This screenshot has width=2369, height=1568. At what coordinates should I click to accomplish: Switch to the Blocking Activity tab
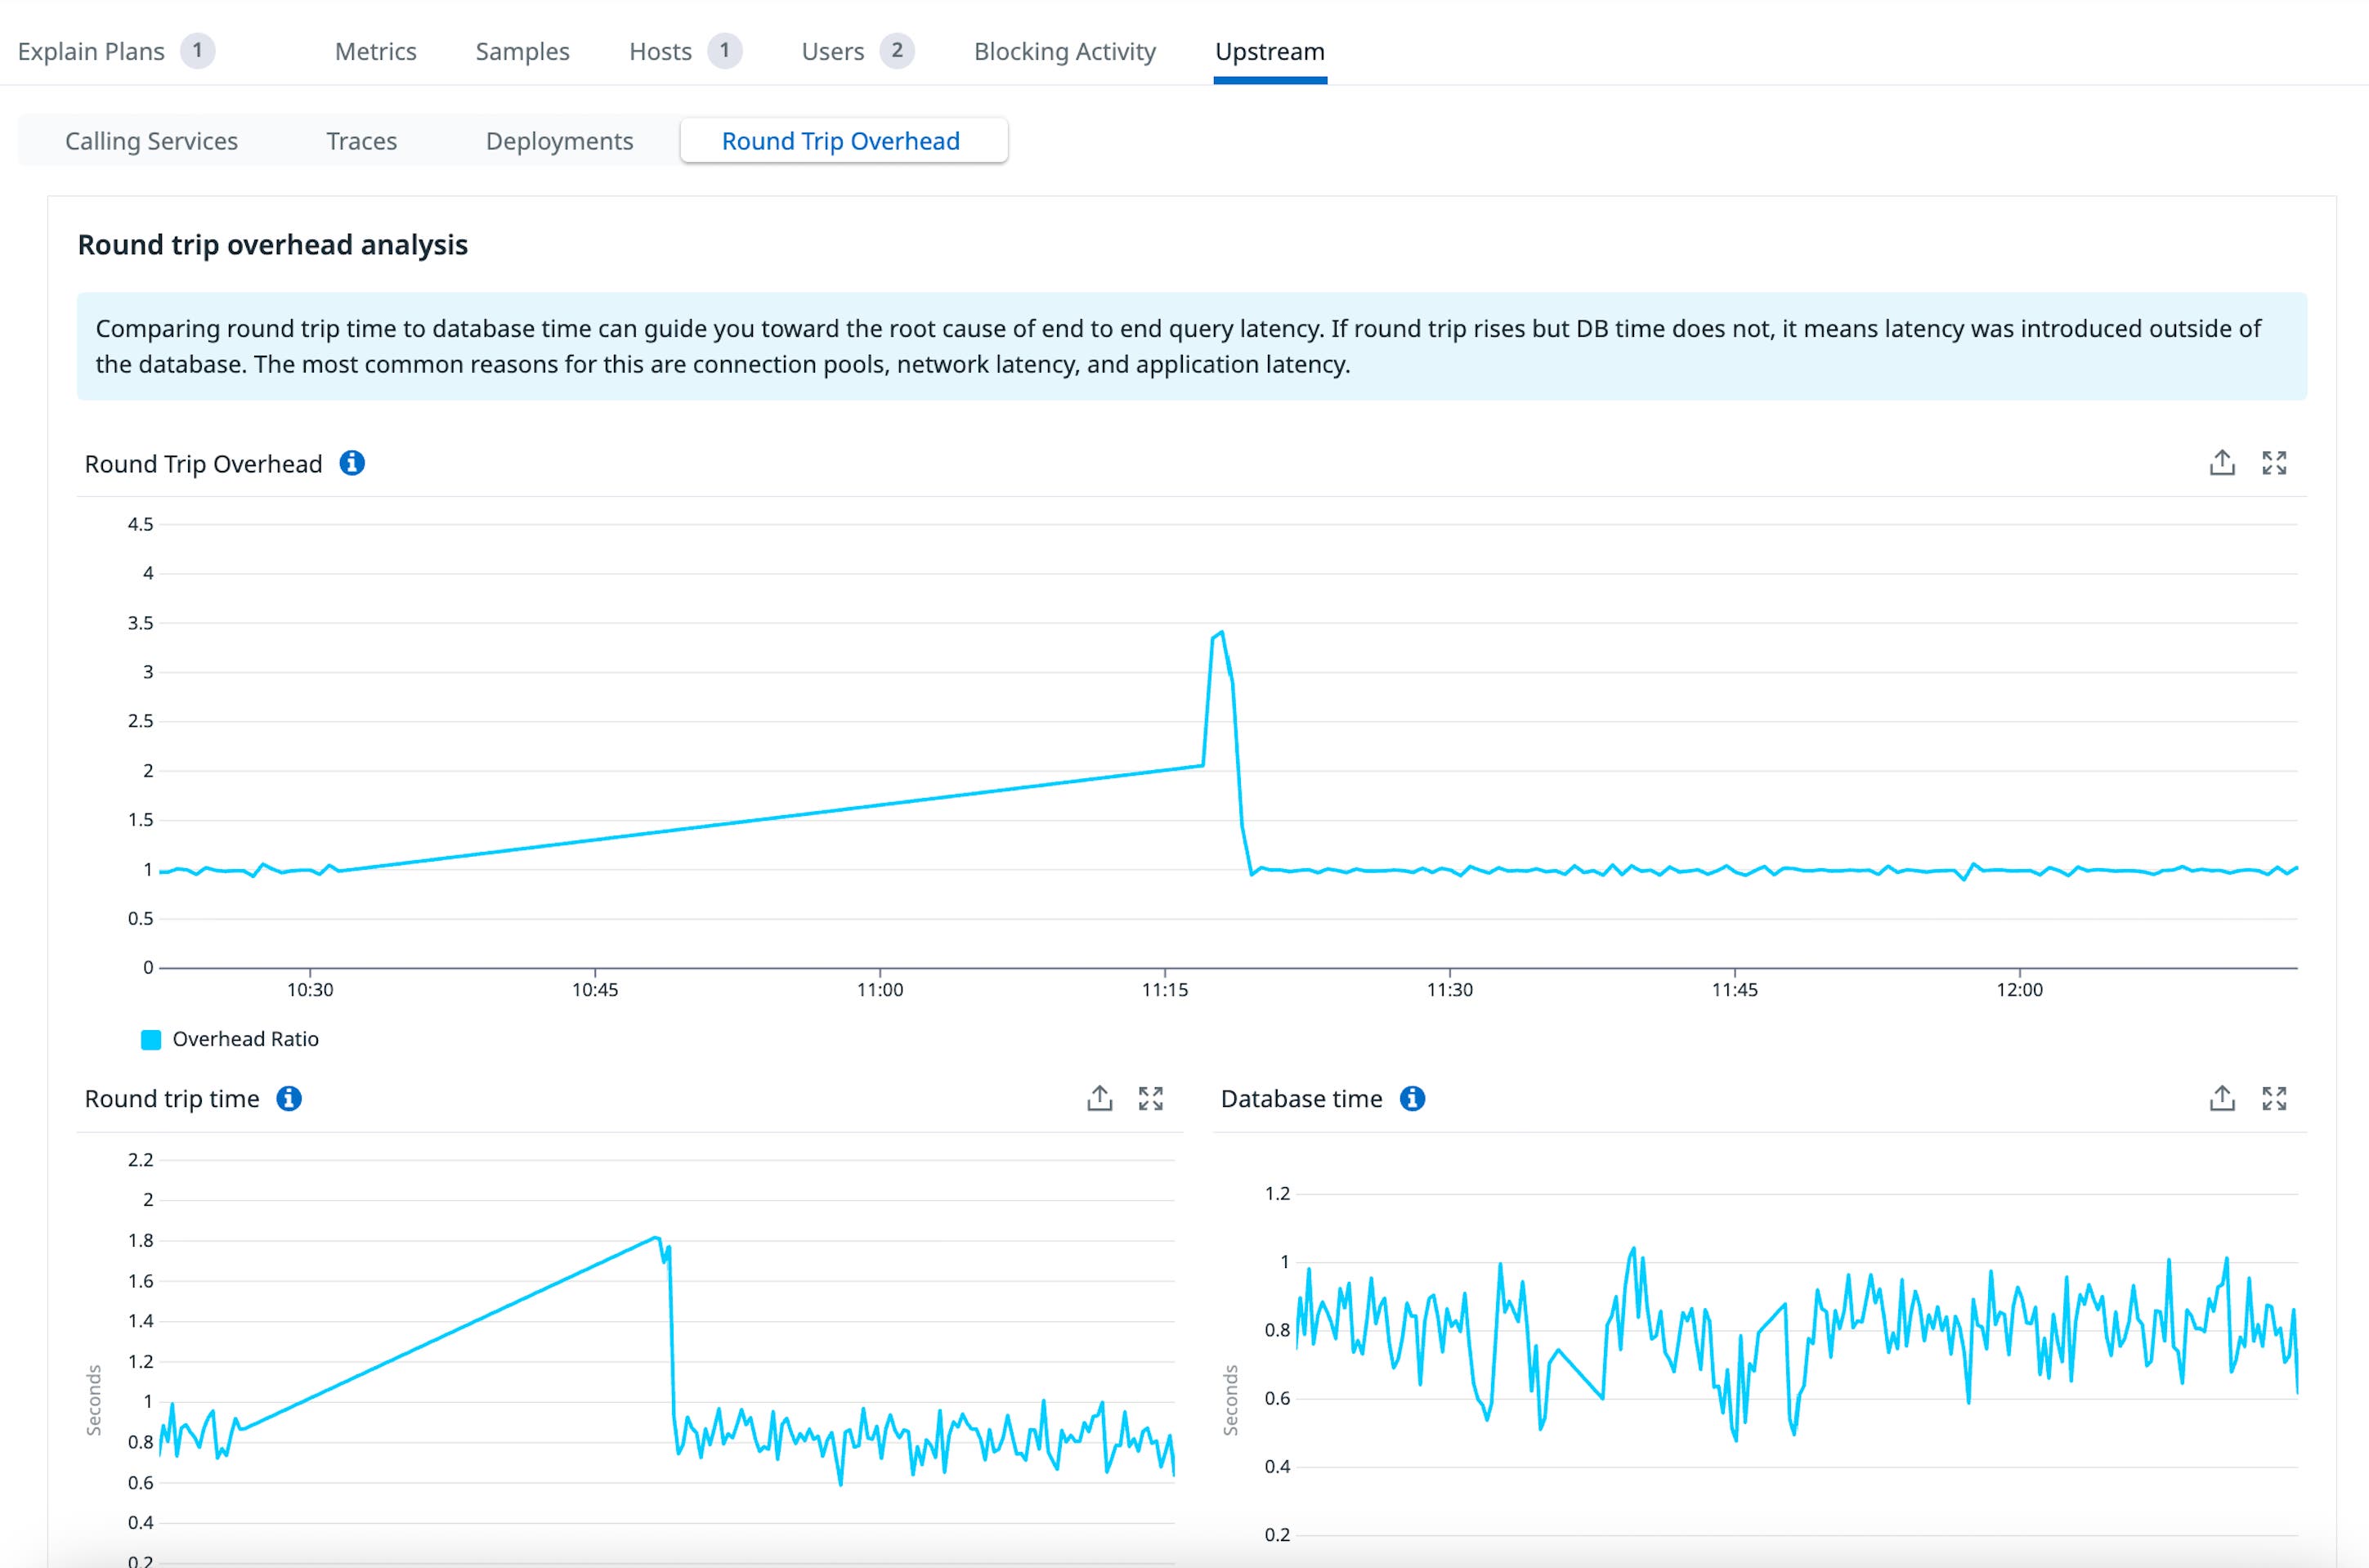point(1064,52)
